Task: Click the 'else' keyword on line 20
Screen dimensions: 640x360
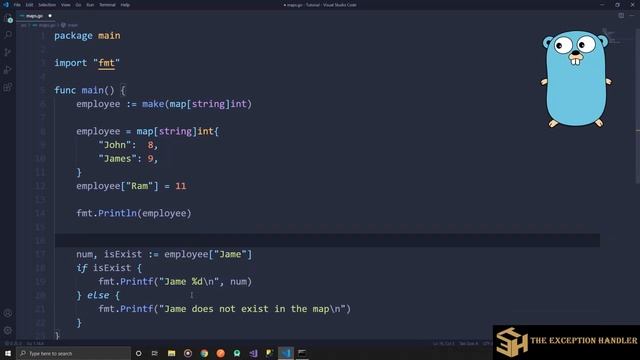Action: [98, 296]
